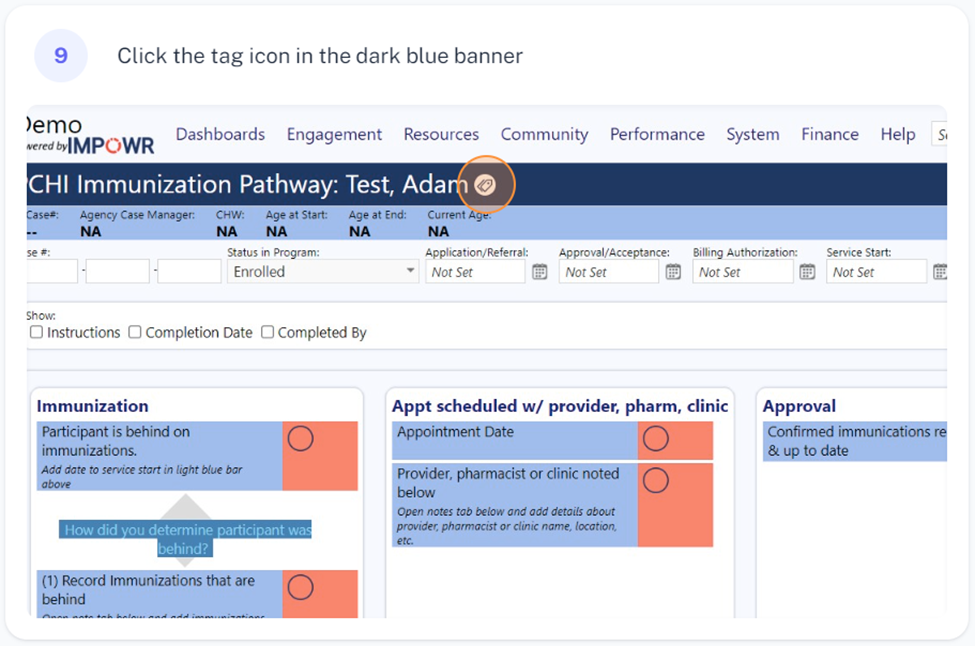Enable the Completed By checkbox
The image size is (975, 646).
point(267,332)
